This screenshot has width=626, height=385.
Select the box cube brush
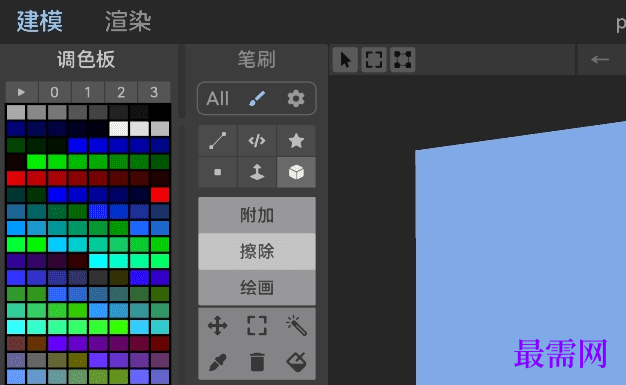[296, 172]
